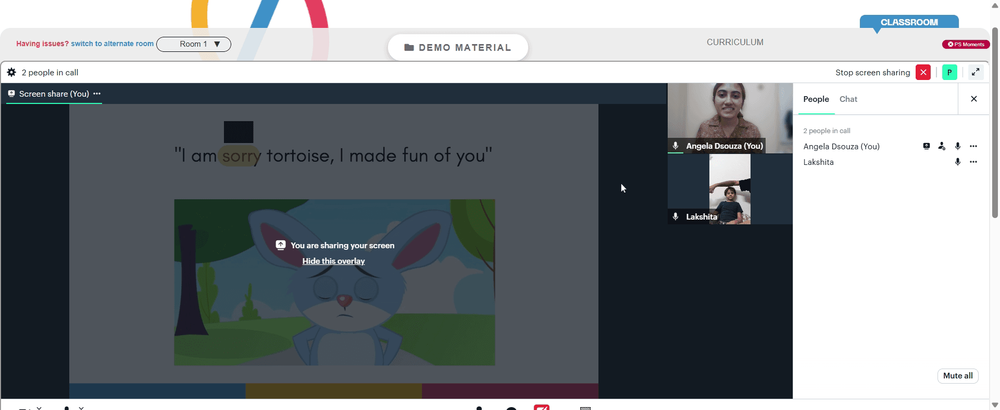Enter fullscreen using the expand arrows icon
The height and width of the screenshot is (410, 1000).
coord(976,73)
